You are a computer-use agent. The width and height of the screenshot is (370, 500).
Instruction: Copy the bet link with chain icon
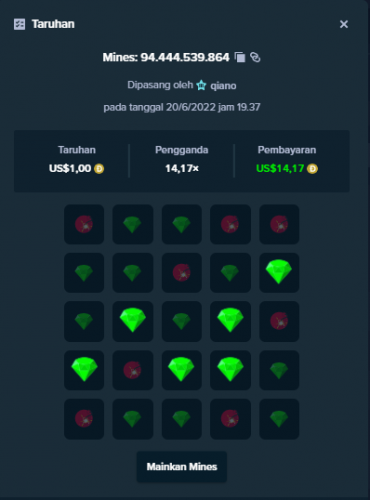point(255,57)
